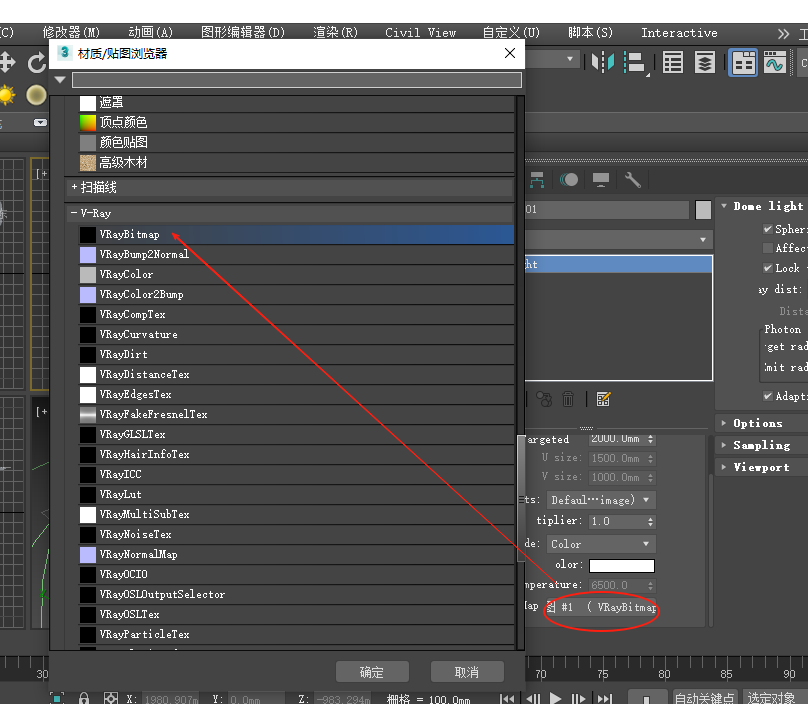
Task: Open the 脚本(S) menu
Action: pos(591,32)
